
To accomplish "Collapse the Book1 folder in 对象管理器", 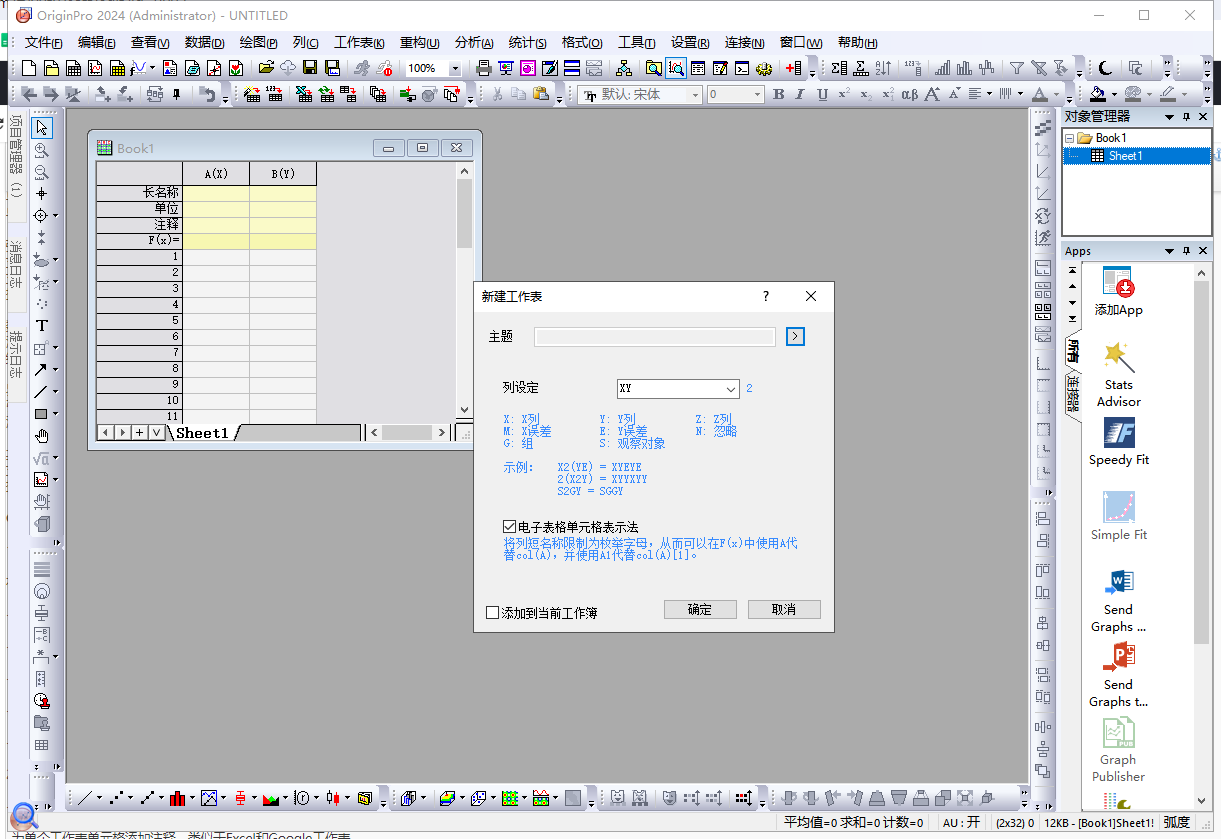I will point(1068,138).
